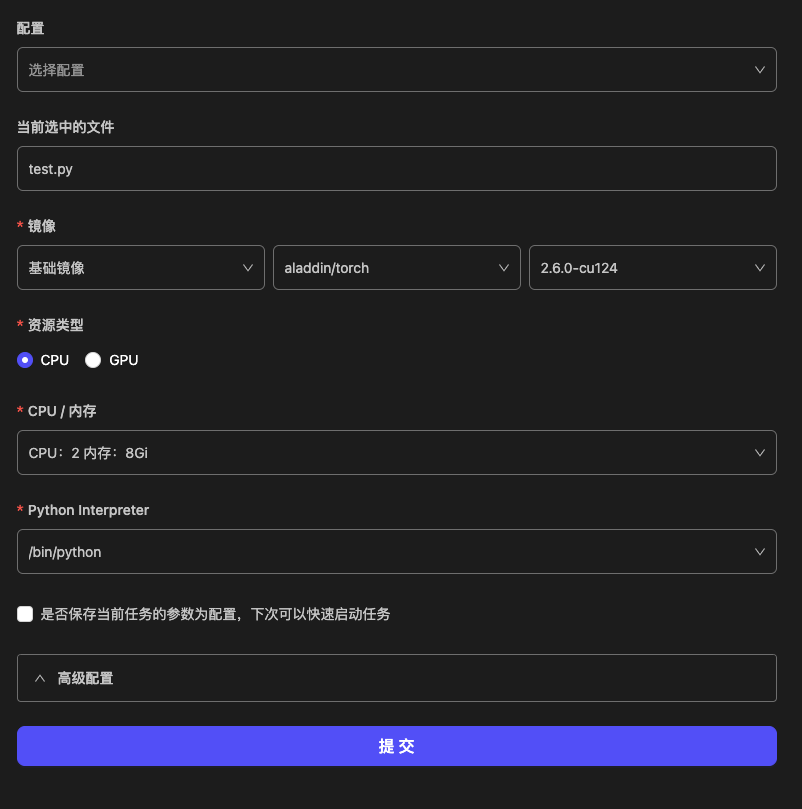
Task: Open the 基础镜像 image type dropdown
Action: pyautogui.click(x=140, y=267)
